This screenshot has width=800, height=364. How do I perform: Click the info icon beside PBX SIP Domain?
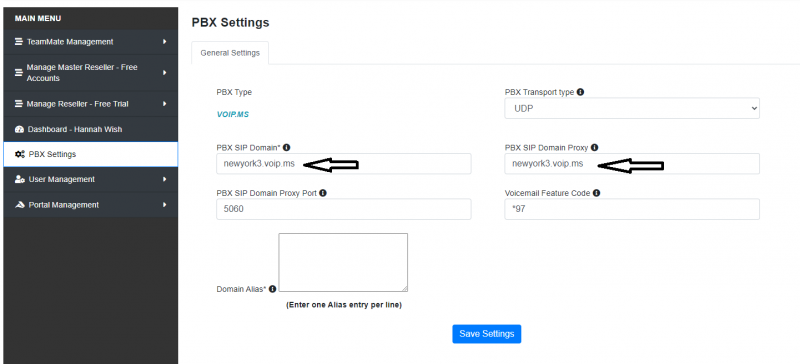[286, 148]
